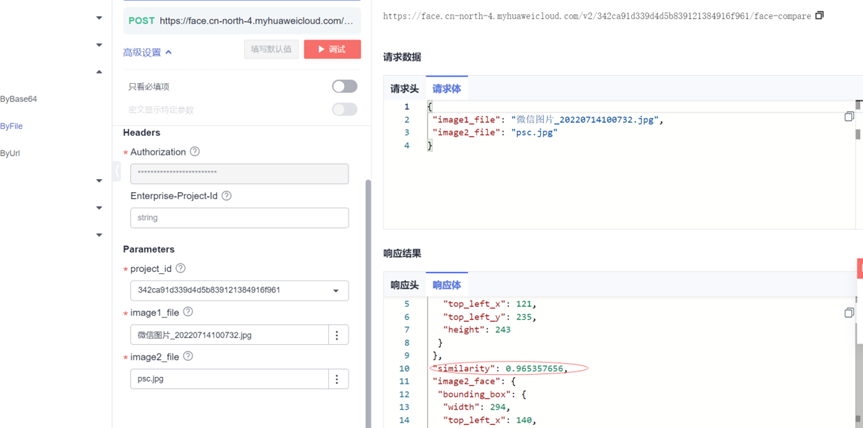Collapse the 高级设置 section
863x428 pixels.
pos(148,52)
